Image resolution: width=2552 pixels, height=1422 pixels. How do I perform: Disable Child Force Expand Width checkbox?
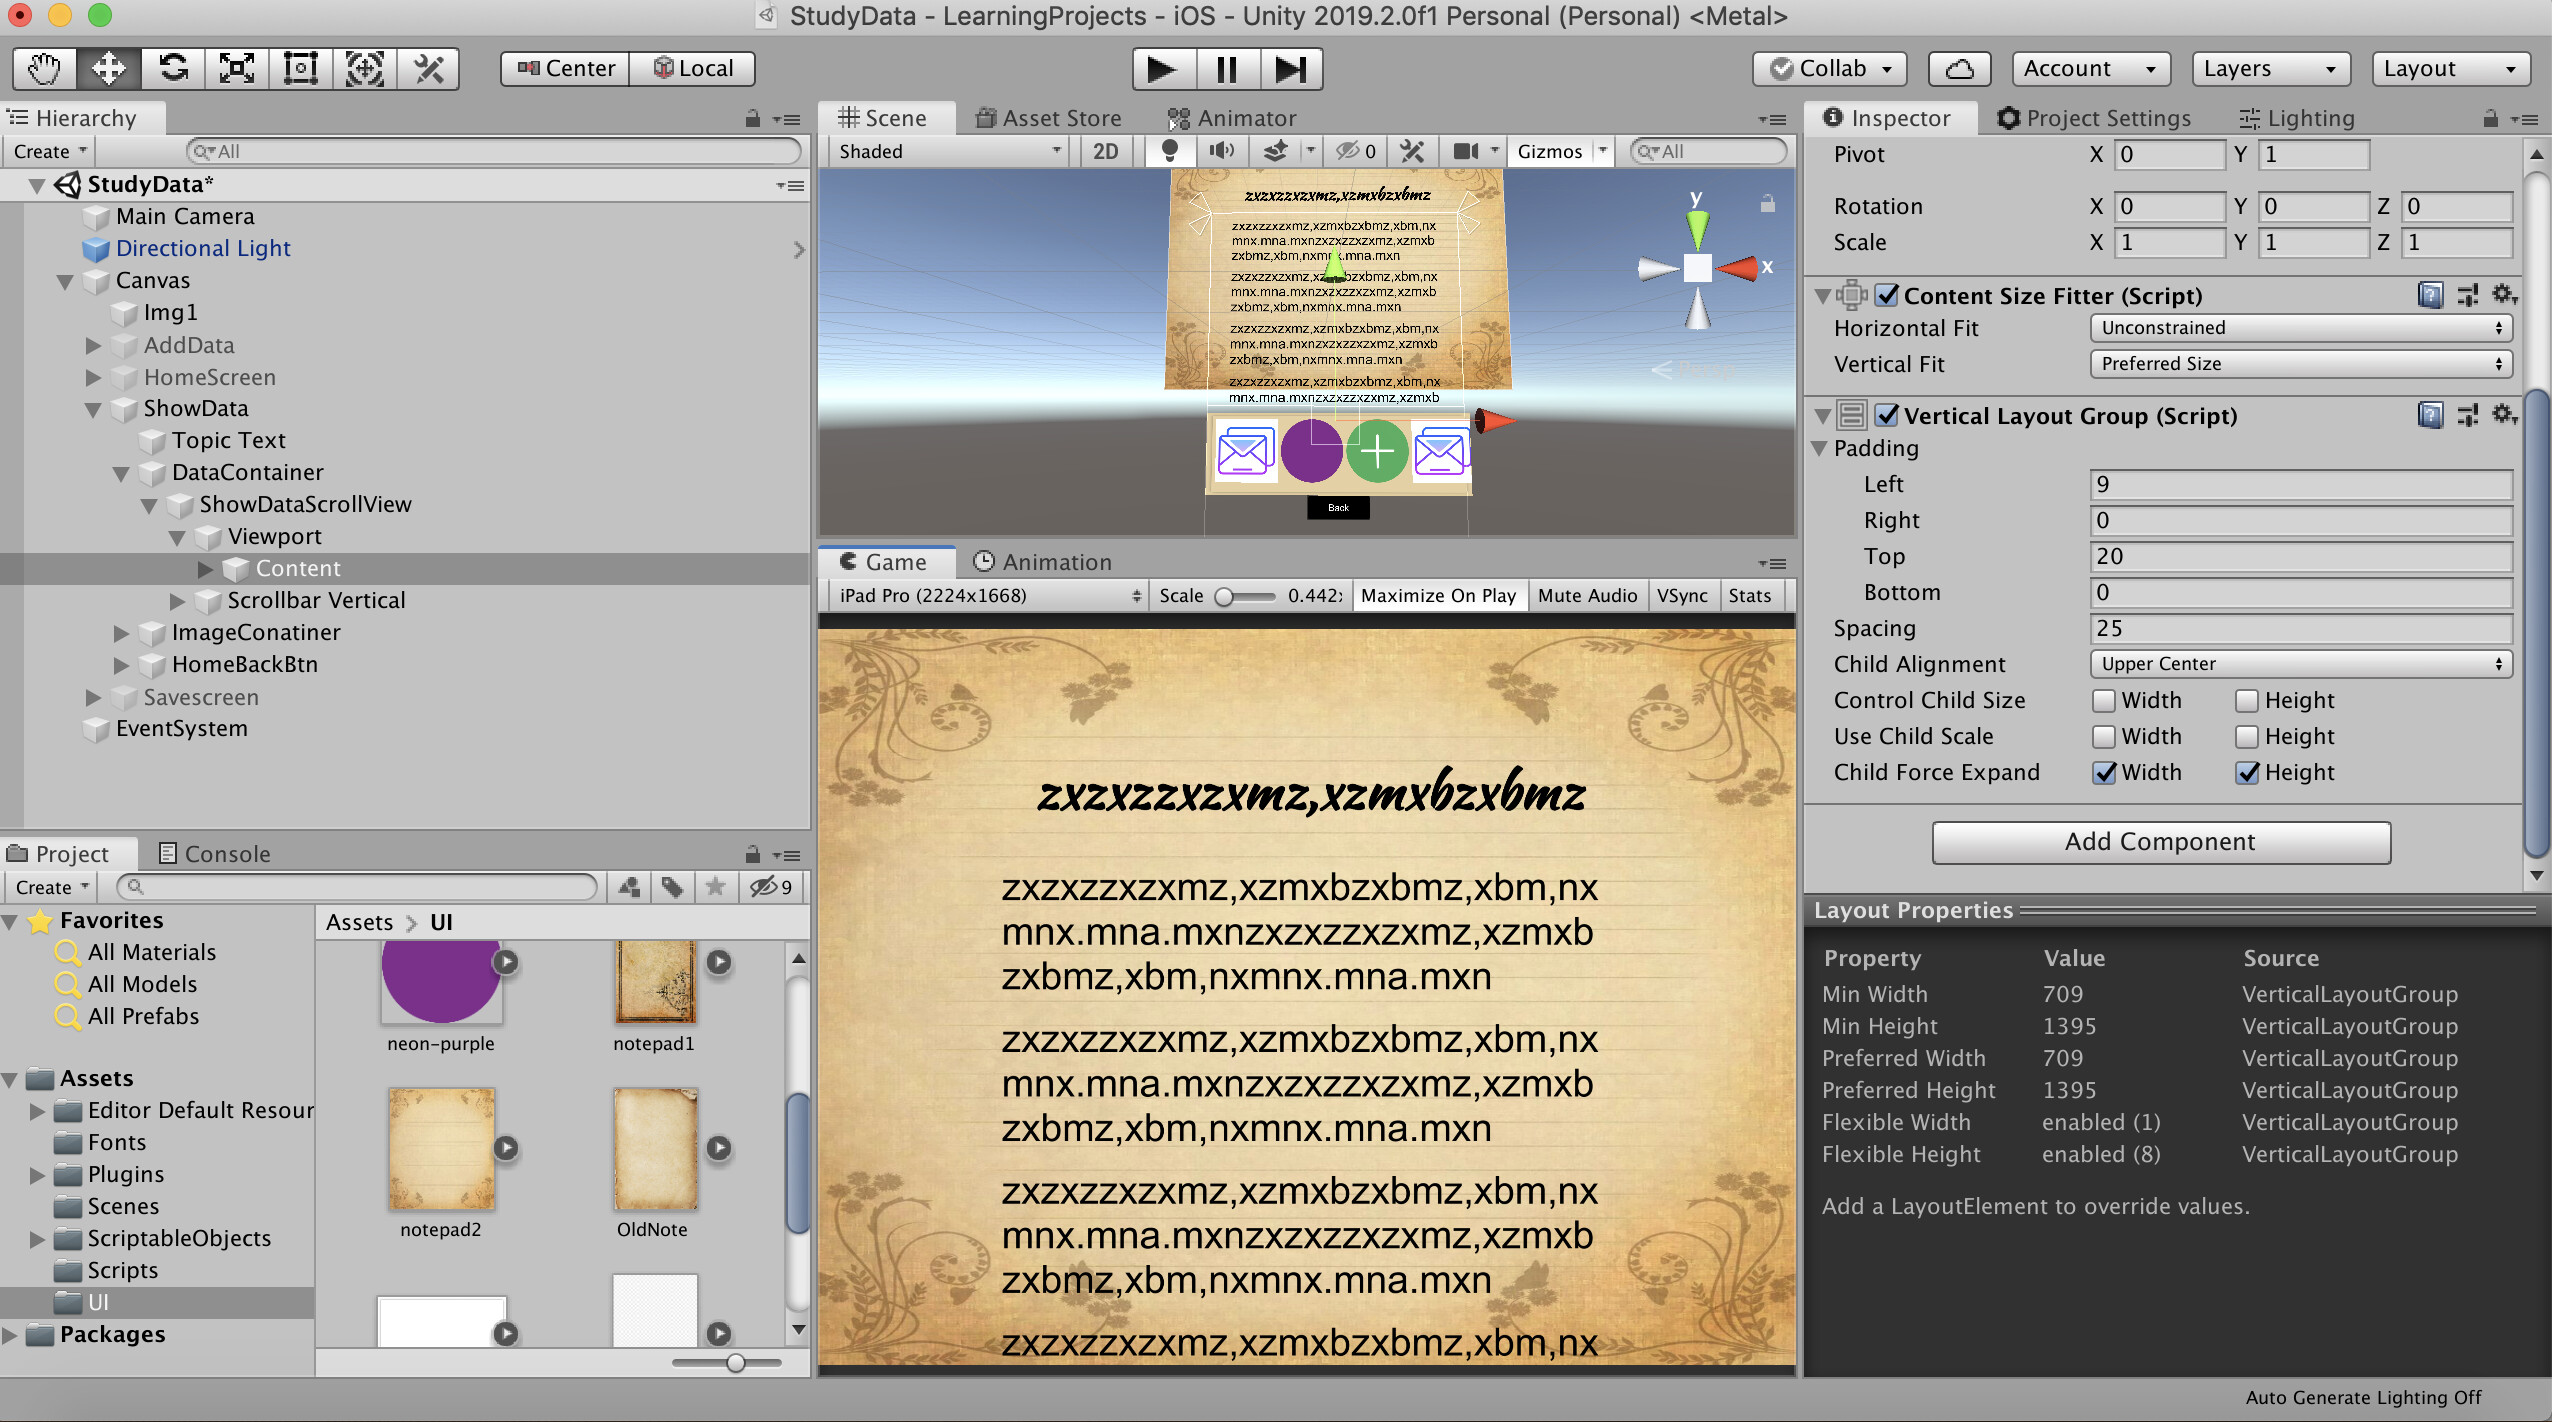tap(2106, 772)
